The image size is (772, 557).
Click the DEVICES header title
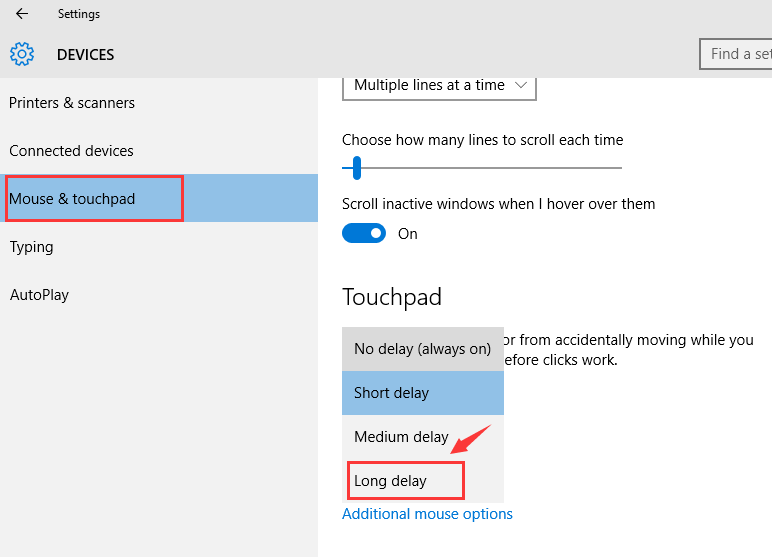click(x=86, y=55)
